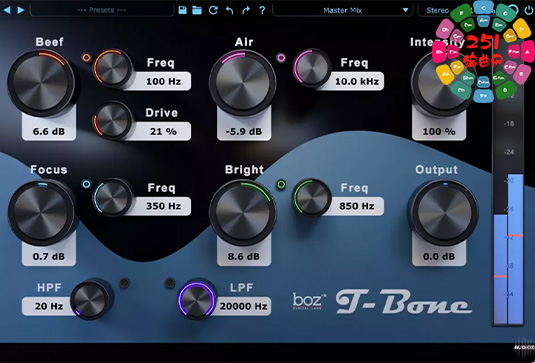Click the Bright 850 Hz frequency field
This screenshot has width=535, height=363.
[x=357, y=206]
